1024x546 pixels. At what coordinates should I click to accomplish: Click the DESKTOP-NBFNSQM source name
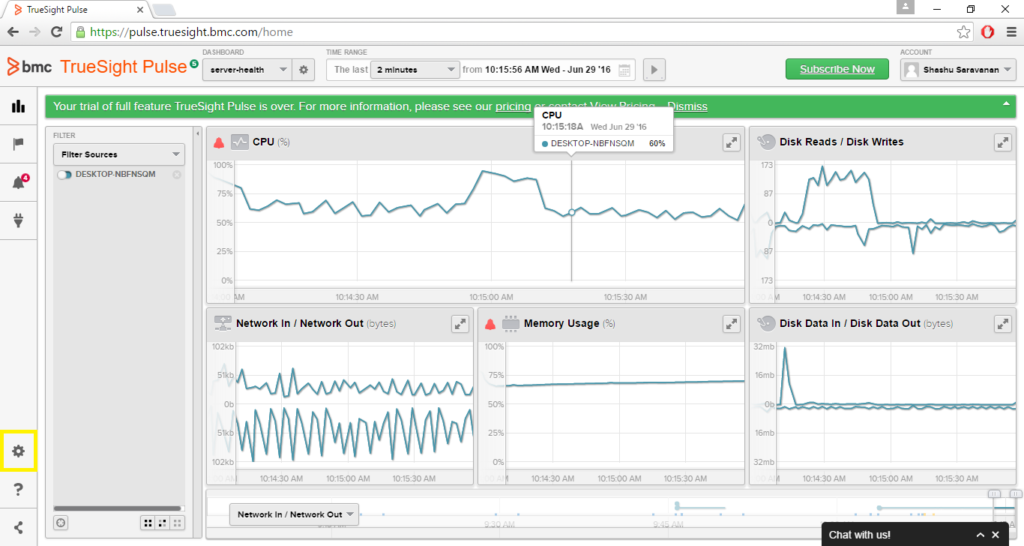coord(116,174)
